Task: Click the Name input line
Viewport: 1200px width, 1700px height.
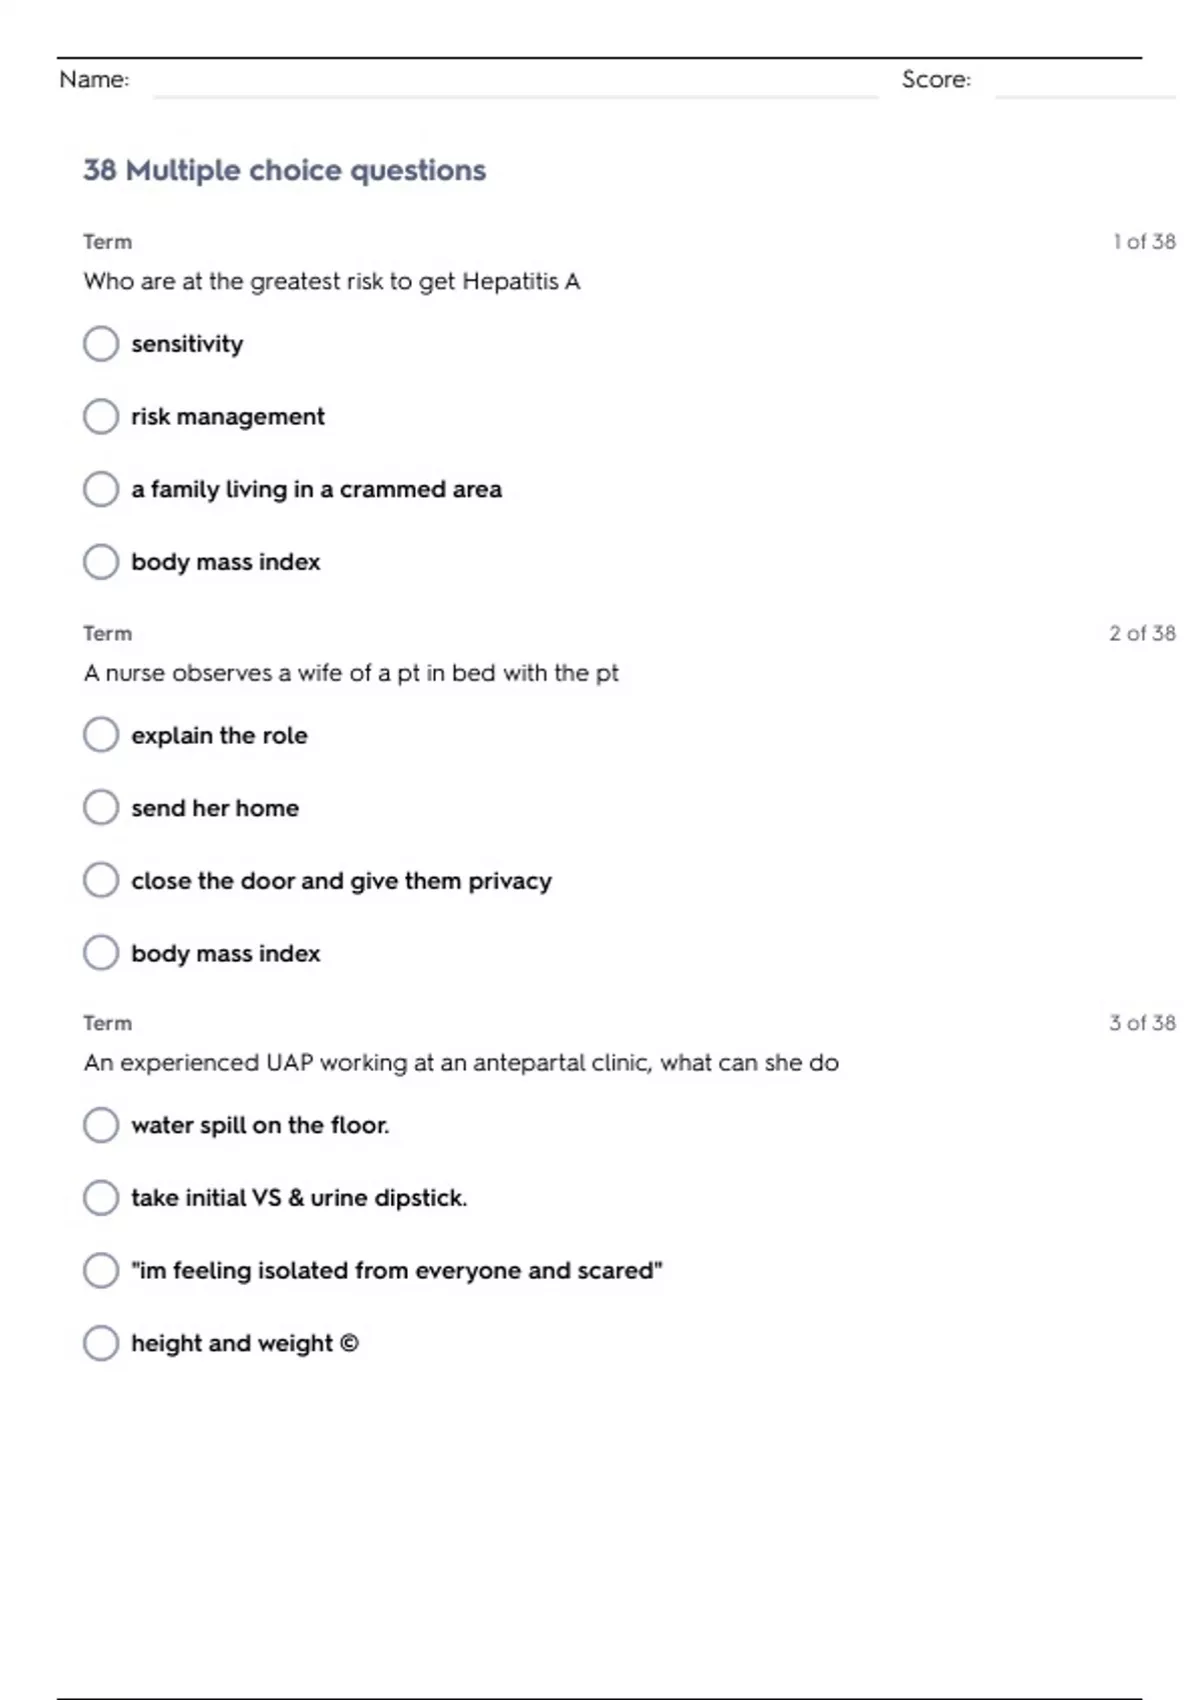Action: coord(515,84)
